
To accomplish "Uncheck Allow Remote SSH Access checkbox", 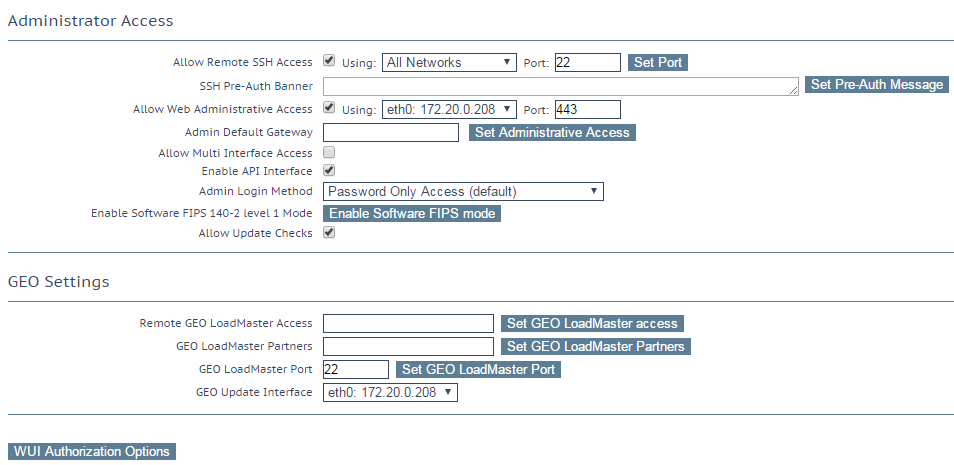I will (x=329, y=61).
